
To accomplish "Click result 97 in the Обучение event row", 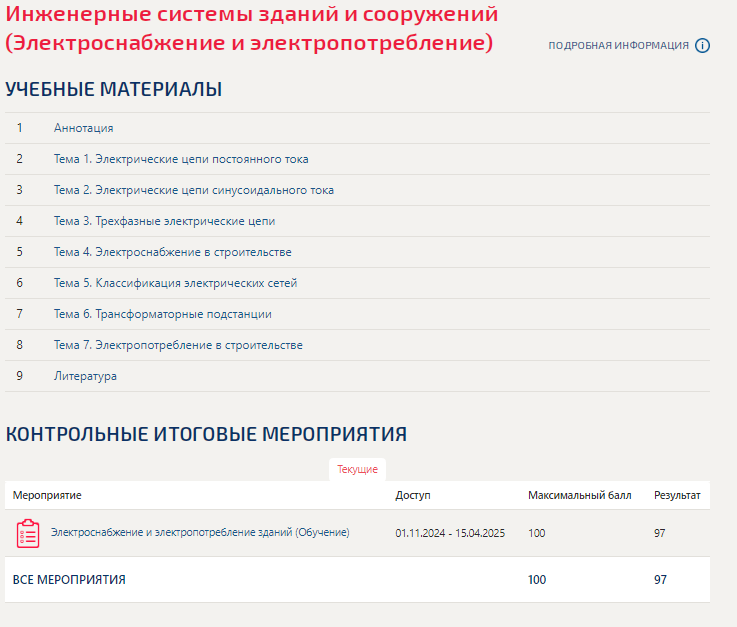I will click(659, 533).
